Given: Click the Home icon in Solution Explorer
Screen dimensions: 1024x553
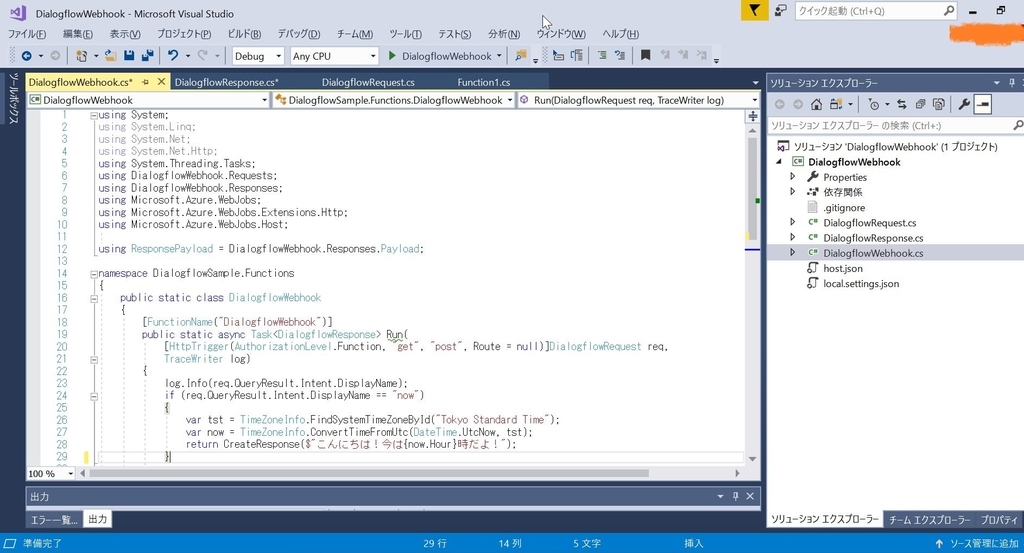Looking at the screenshot, I should tap(816, 104).
